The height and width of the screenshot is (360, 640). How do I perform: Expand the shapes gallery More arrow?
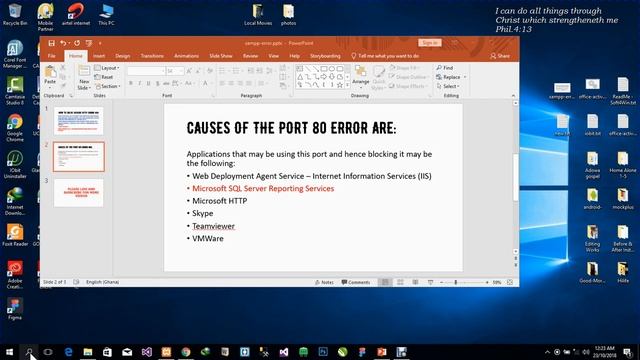click(347, 85)
